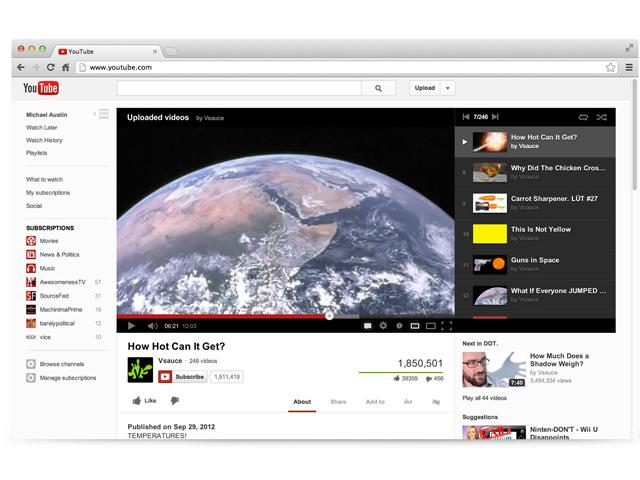Go to previous playlist video icon
Image resolution: width=640 pixels, height=480 pixels.
pyautogui.click(x=466, y=117)
